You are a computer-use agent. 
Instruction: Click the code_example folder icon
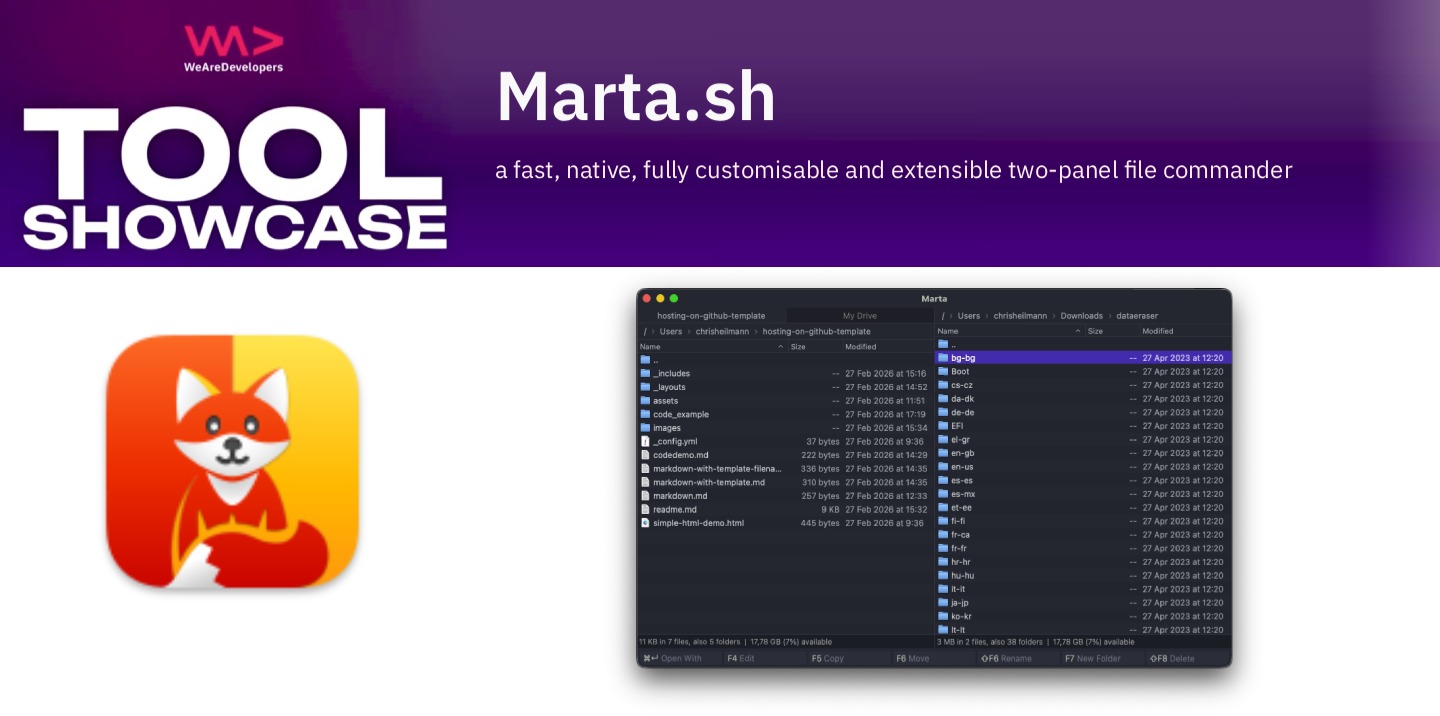click(x=645, y=414)
